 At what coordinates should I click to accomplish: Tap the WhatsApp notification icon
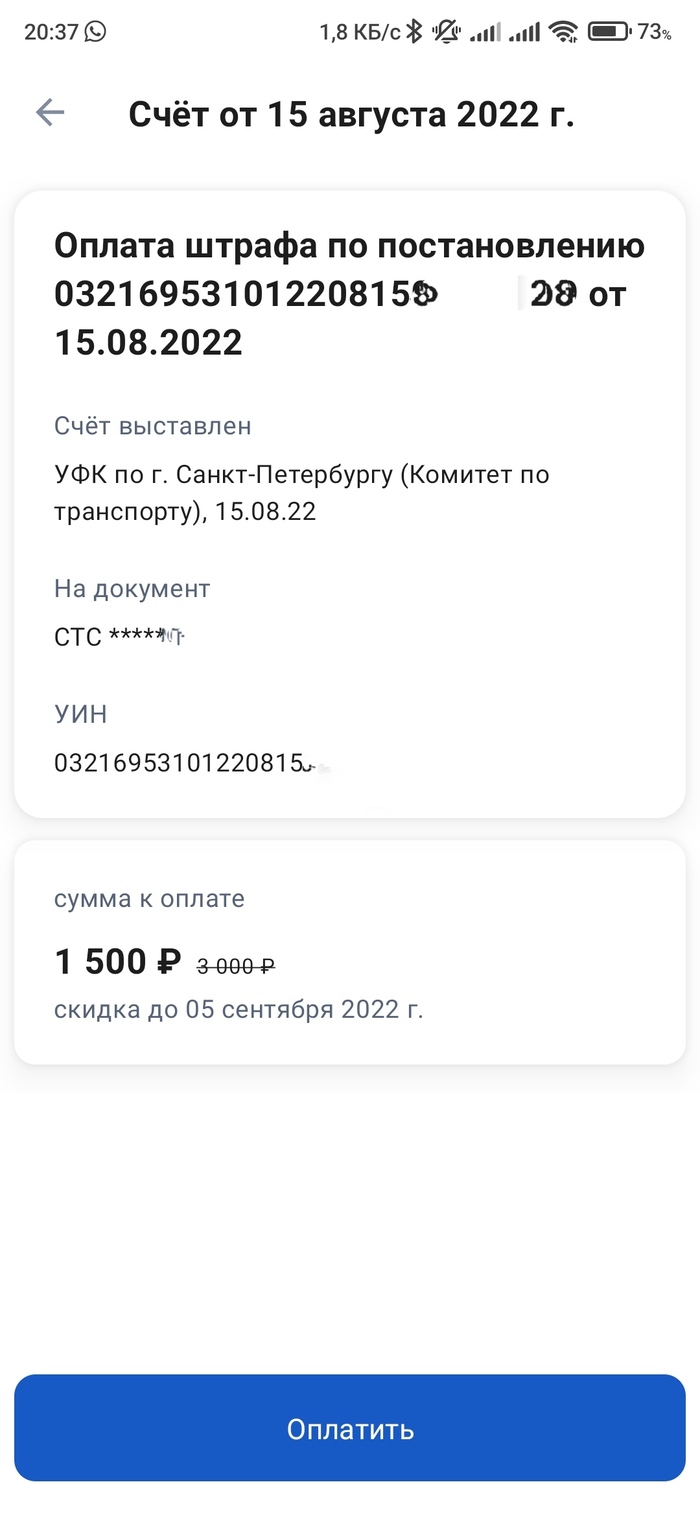tap(95, 32)
